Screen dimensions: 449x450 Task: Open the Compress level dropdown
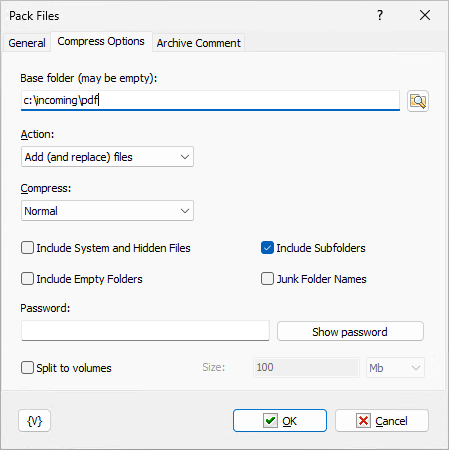(x=107, y=211)
